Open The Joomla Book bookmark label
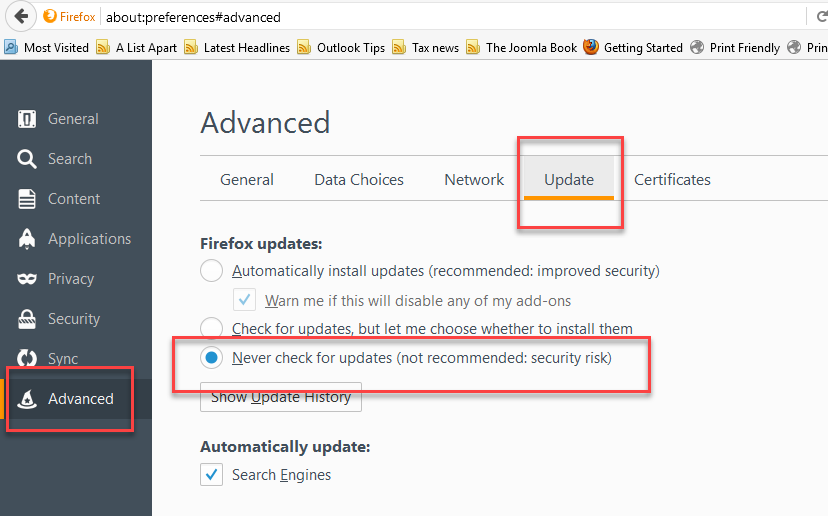The height and width of the screenshot is (516, 828). 531,48
